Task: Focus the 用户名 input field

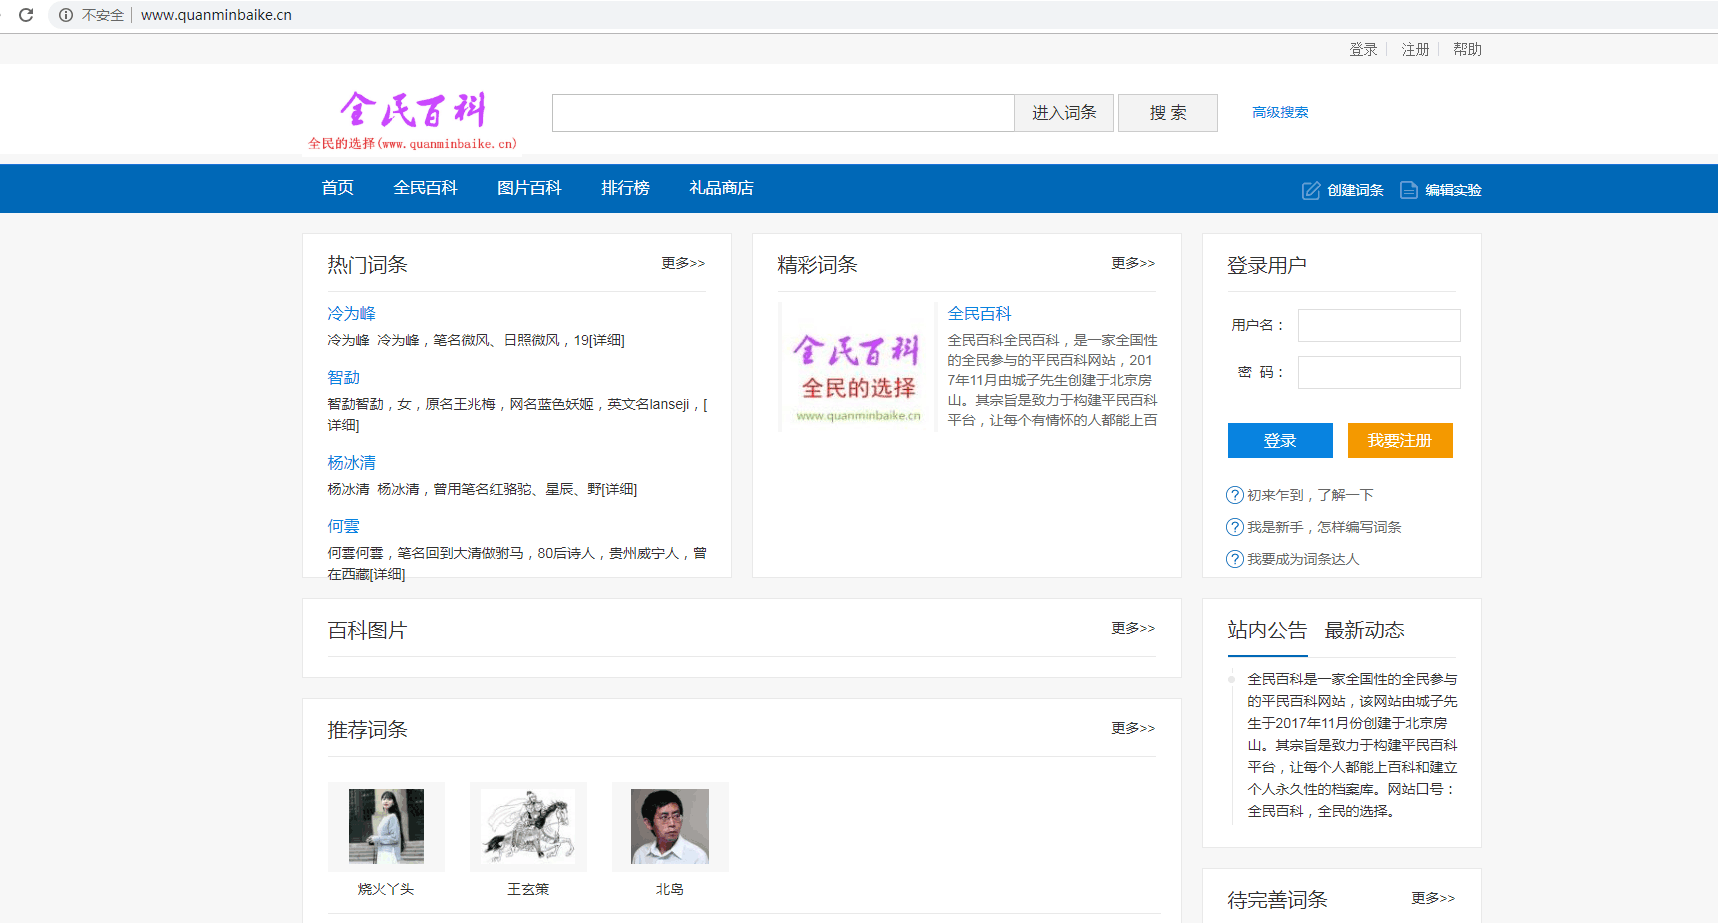Action: point(1378,325)
